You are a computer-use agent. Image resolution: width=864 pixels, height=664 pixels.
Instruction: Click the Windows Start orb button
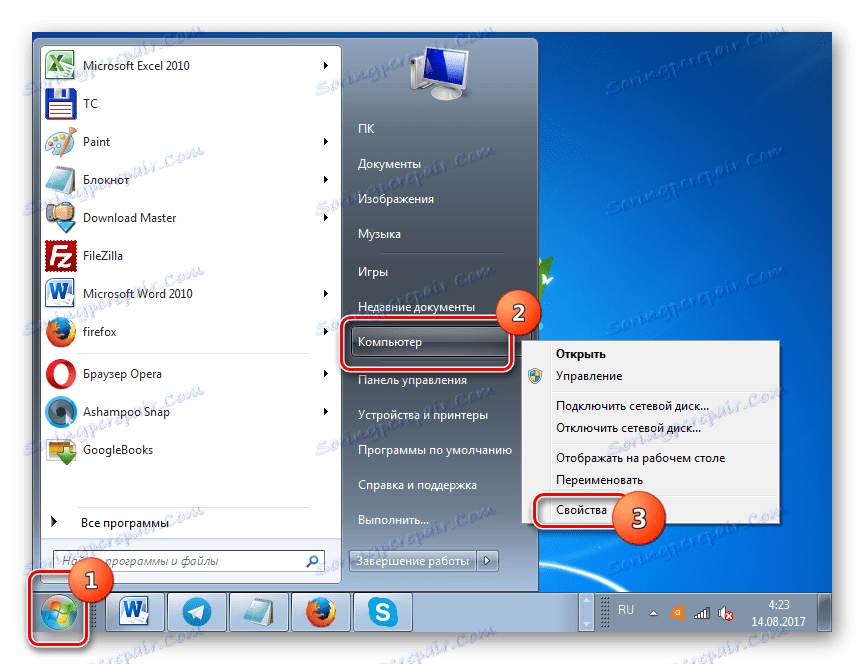pyautogui.click(x=58, y=612)
